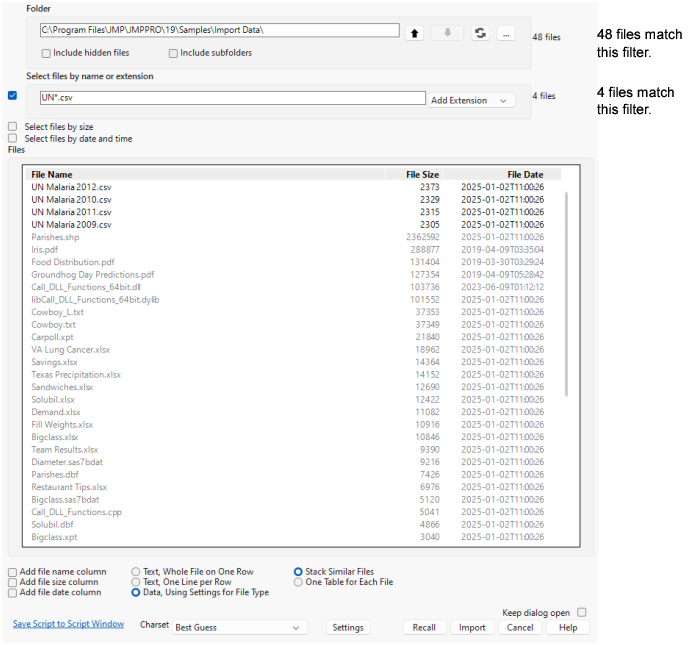
Task: Enable Select files by size
Action: click(x=12, y=127)
